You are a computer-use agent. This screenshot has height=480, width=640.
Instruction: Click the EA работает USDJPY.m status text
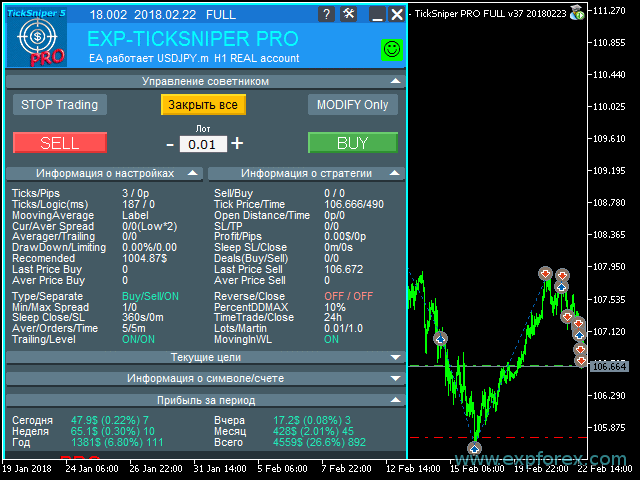pyautogui.click(x=194, y=58)
